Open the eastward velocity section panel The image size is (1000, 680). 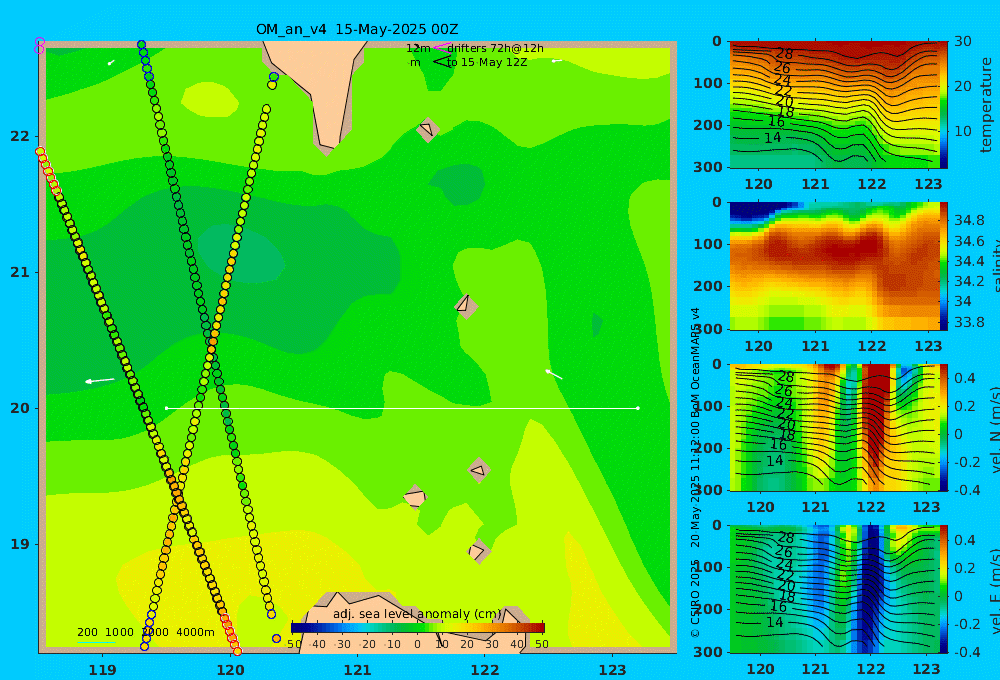click(x=834, y=589)
